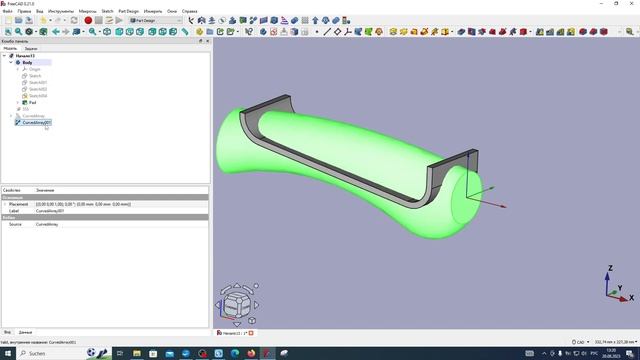Screen dimensions: 640x360
Task: Run macro with the play triangle
Action: point(119,20)
